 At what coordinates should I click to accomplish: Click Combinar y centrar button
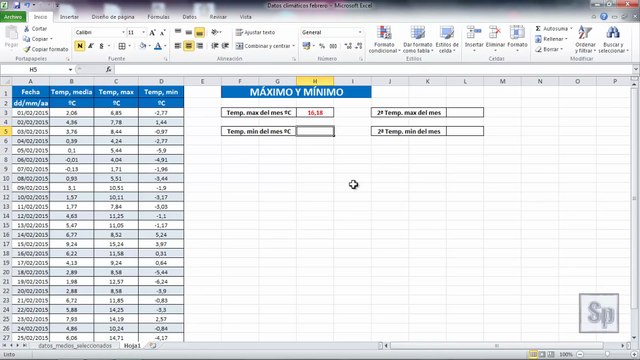(263, 46)
